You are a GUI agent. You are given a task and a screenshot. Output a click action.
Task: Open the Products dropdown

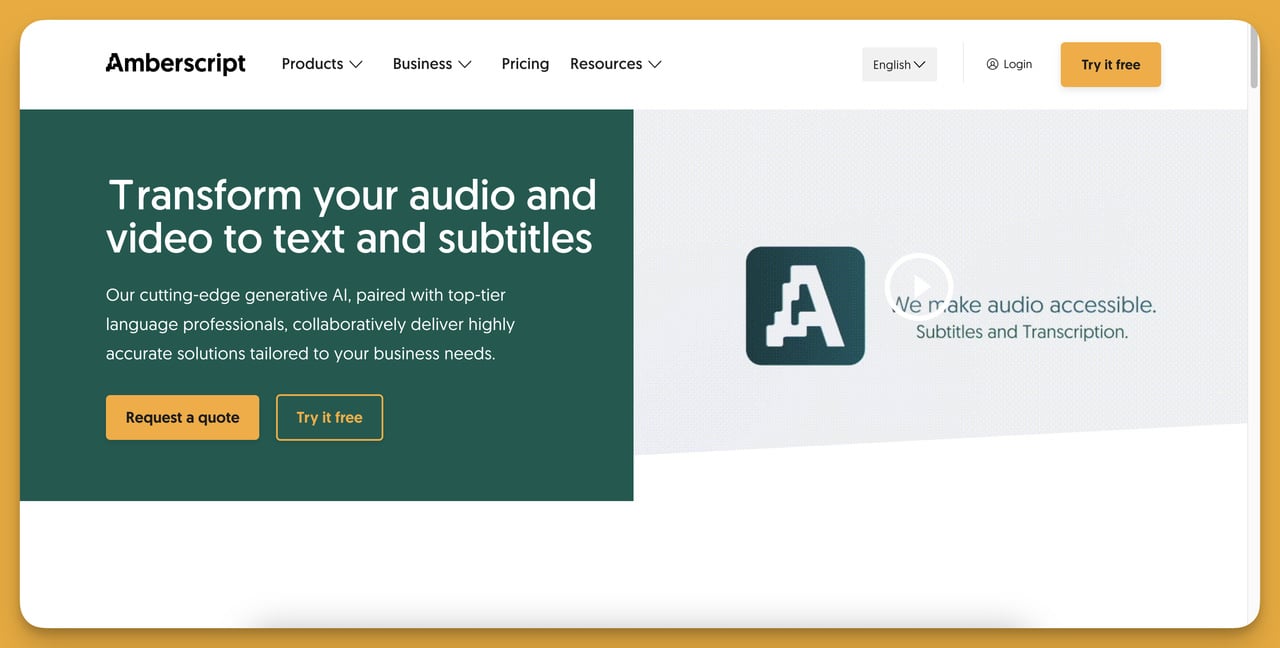pyautogui.click(x=321, y=63)
